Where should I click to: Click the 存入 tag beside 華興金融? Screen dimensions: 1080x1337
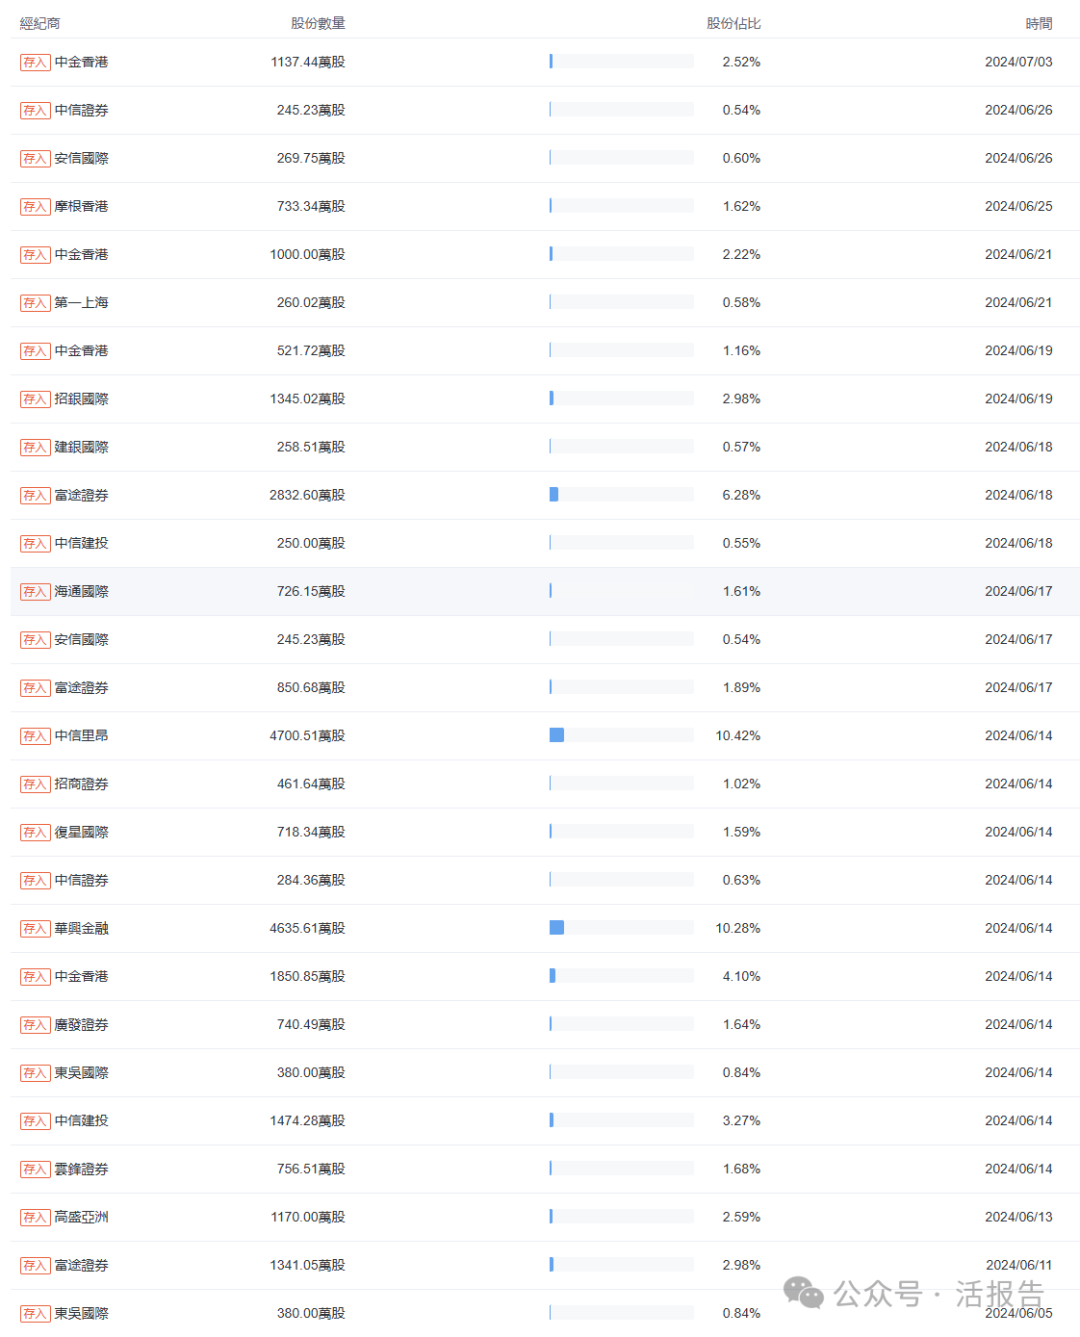[35, 929]
